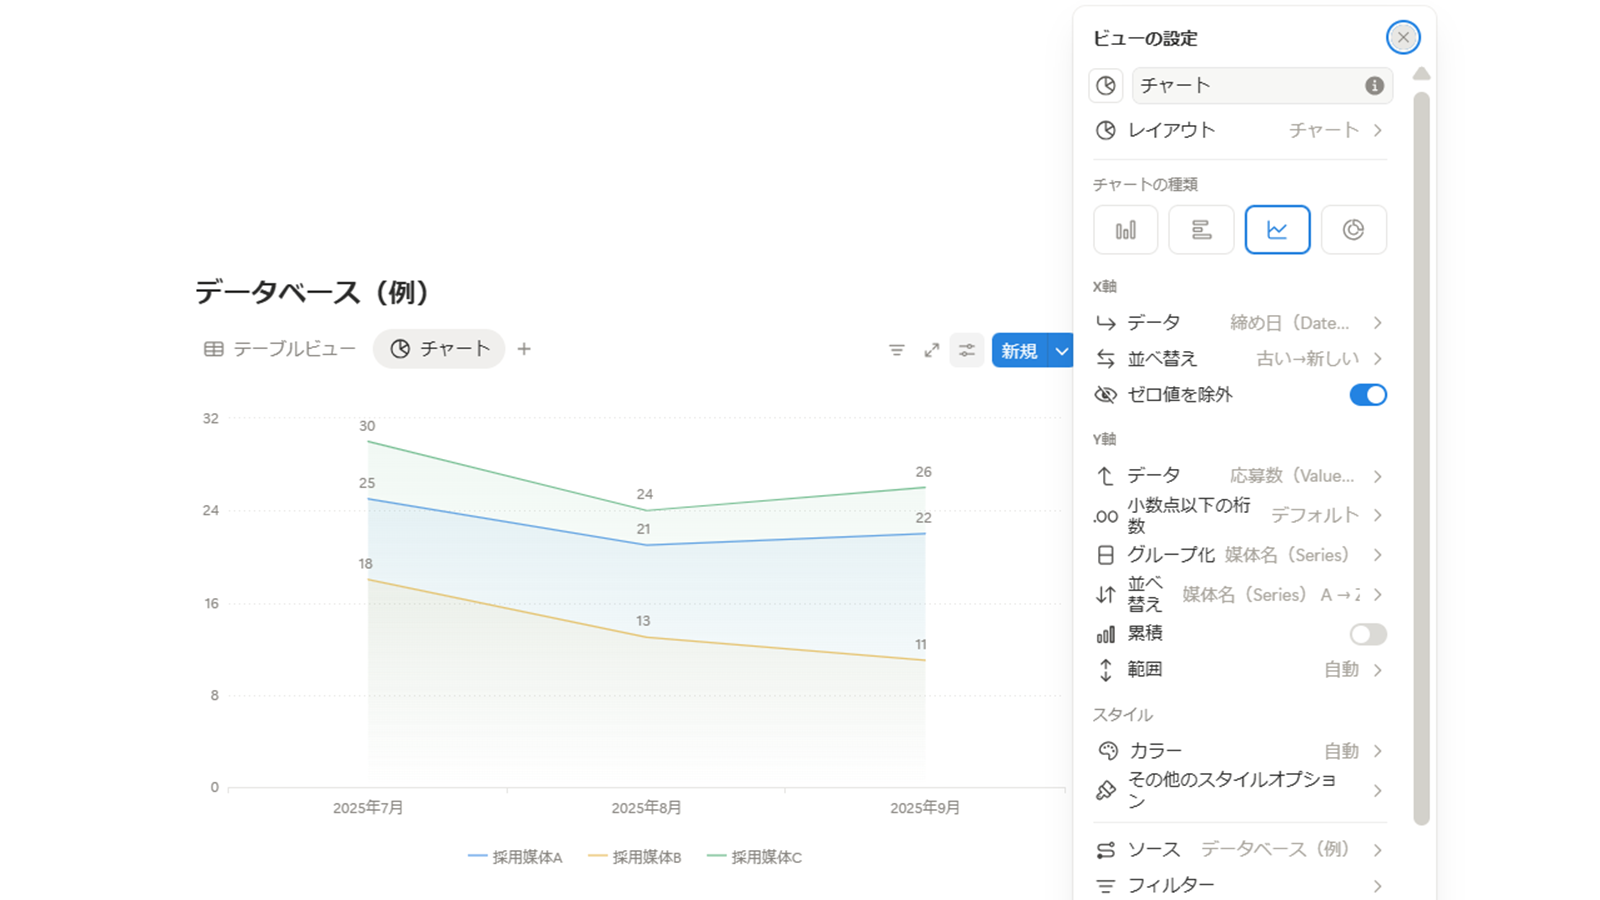Open the view settings sliders icon
Screen dimensions: 1600x900
pos(967,350)
